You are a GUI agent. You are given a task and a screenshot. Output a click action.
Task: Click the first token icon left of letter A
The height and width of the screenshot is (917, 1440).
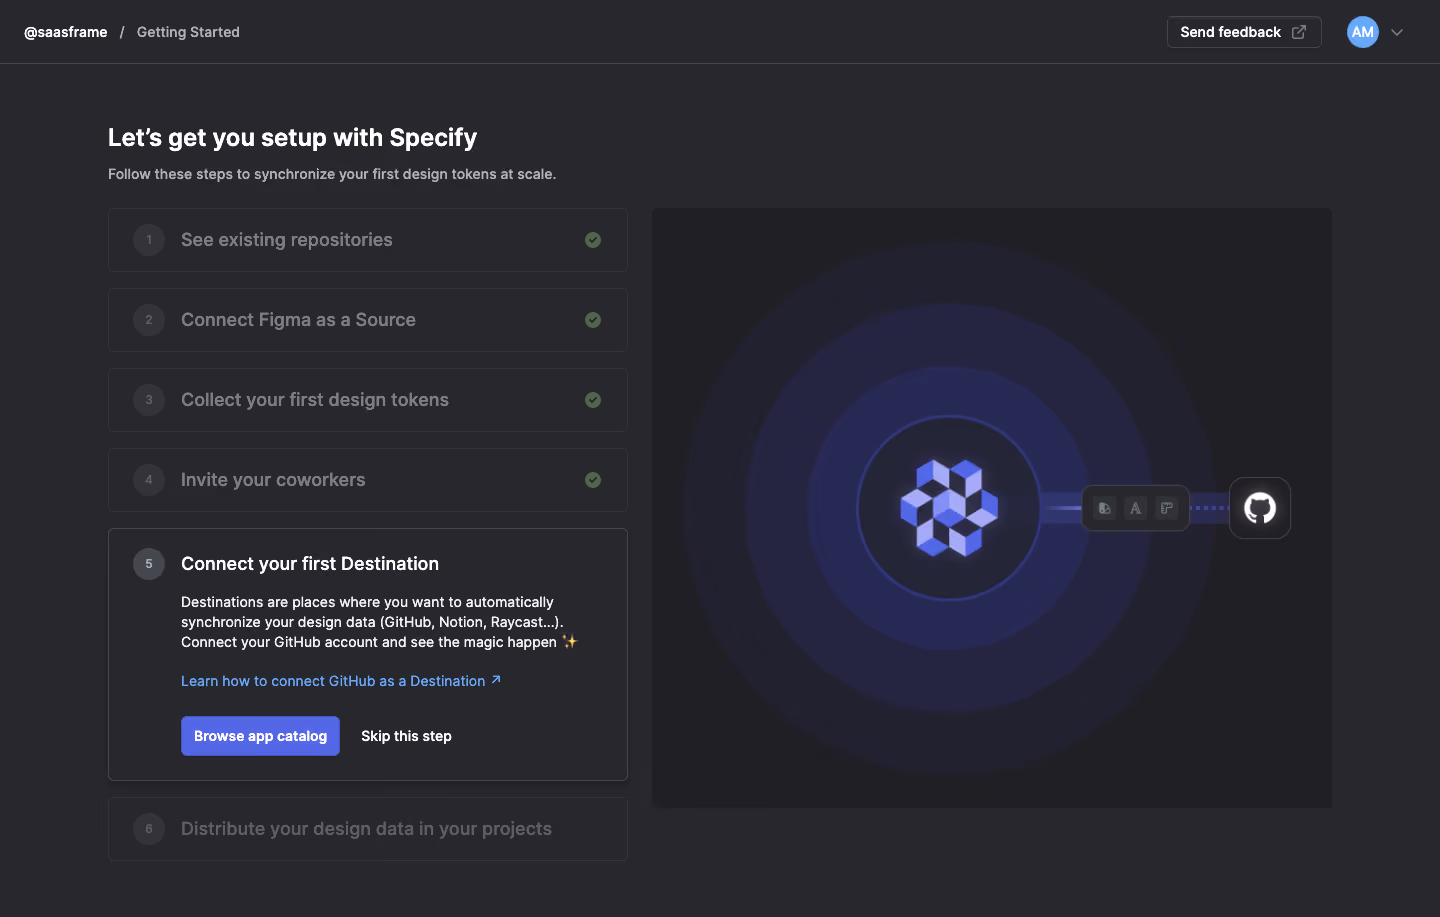[x=1104, y=508]
